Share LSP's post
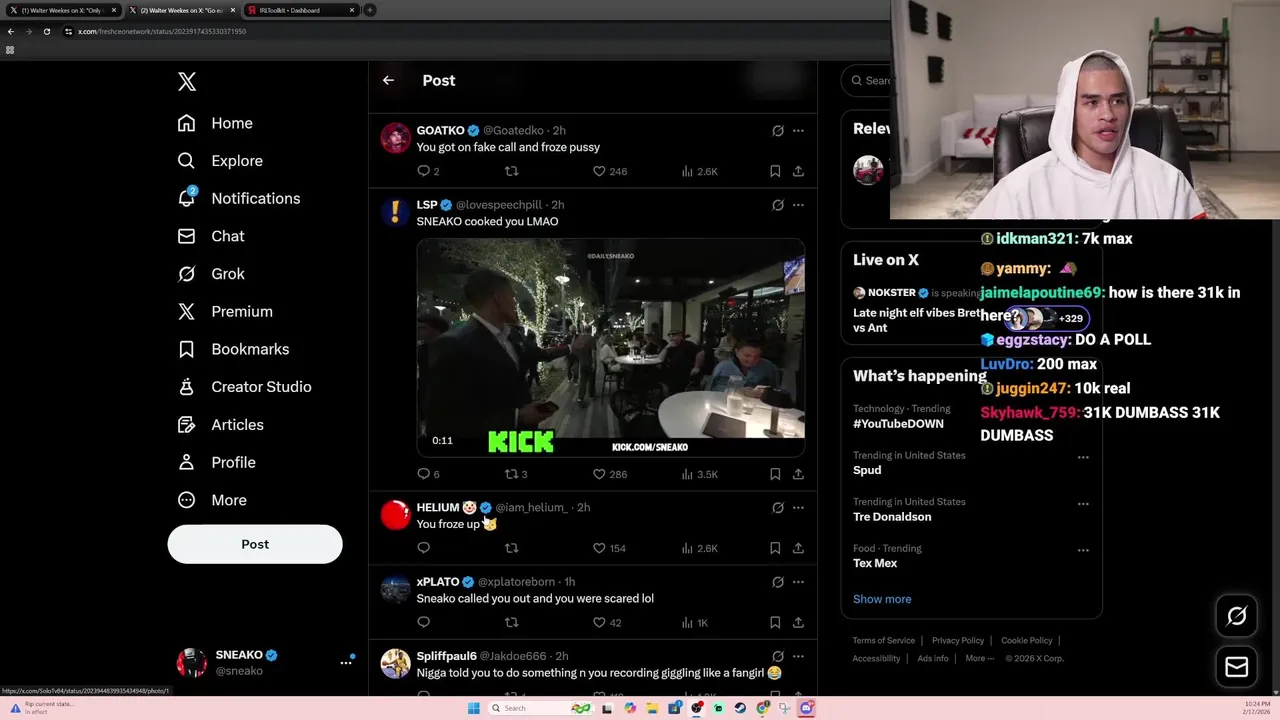 pyautogui.click(x=798, y=474)
